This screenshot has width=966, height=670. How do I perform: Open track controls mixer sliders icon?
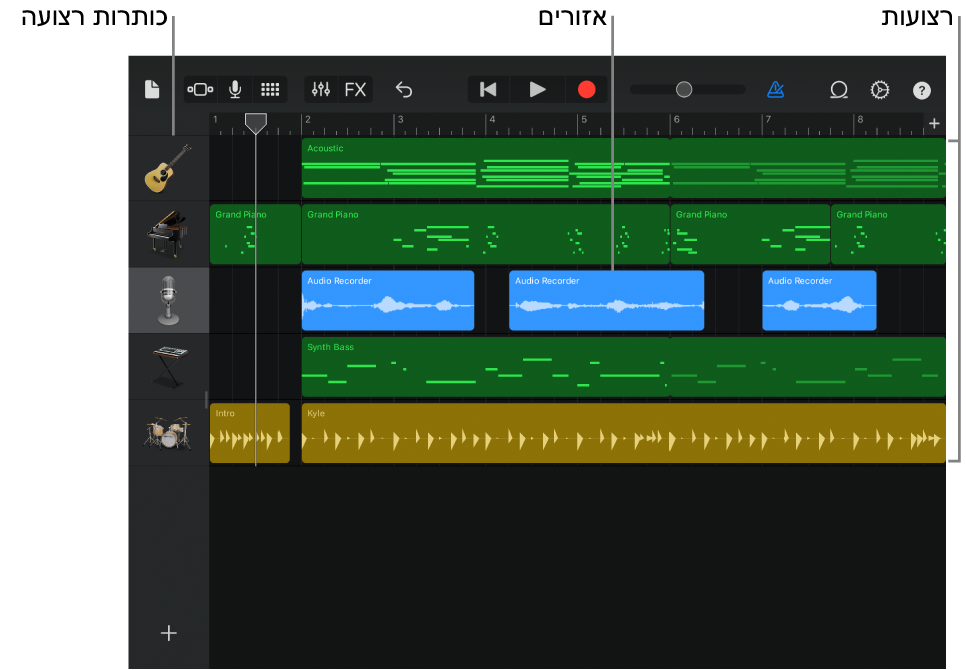[321, 89]
